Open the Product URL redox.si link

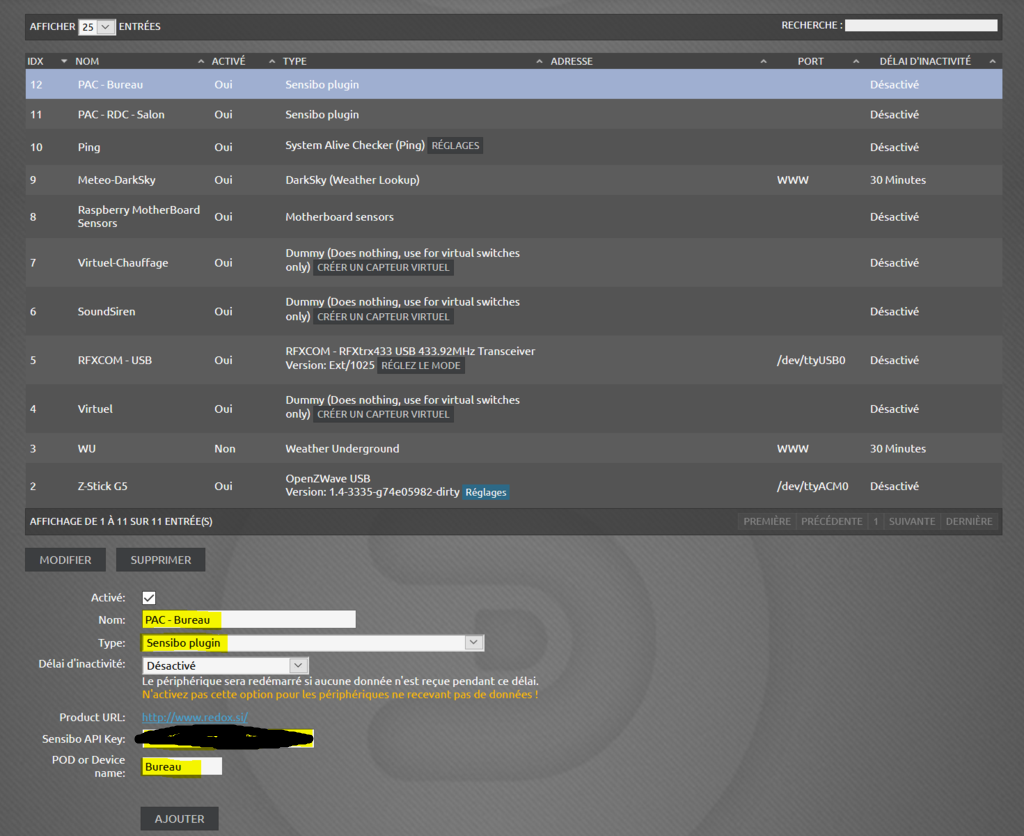194,717
